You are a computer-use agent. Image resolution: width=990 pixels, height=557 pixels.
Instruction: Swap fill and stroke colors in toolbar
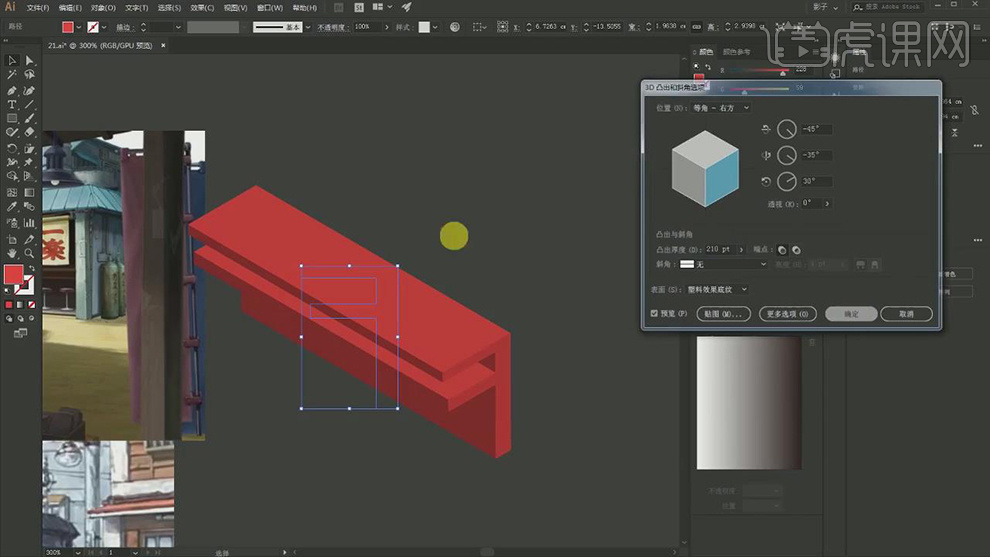click(30, 268)
